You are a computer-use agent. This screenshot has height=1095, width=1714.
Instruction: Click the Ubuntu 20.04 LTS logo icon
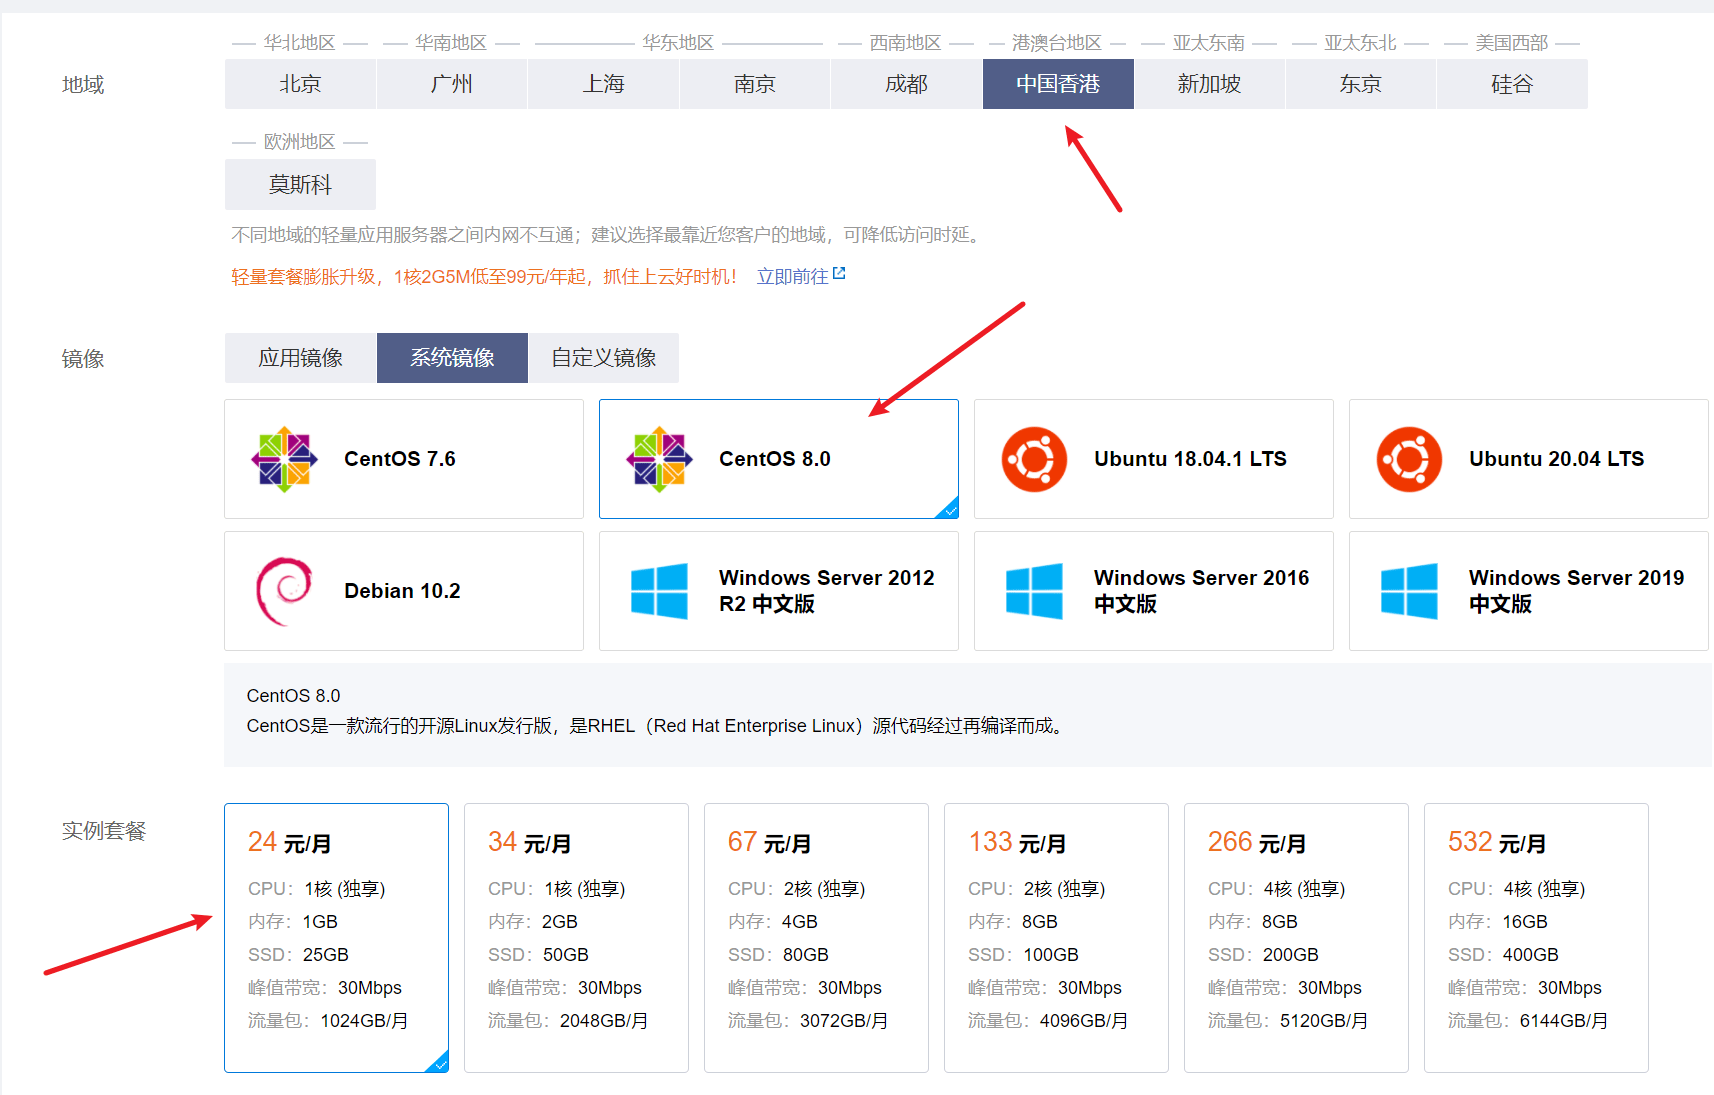(1409, 459)
